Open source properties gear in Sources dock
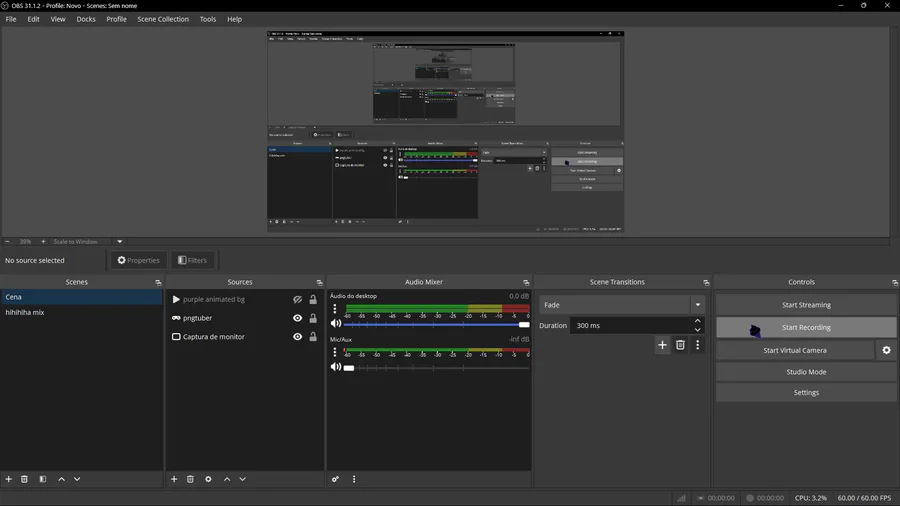 click(x=208, y=479)
